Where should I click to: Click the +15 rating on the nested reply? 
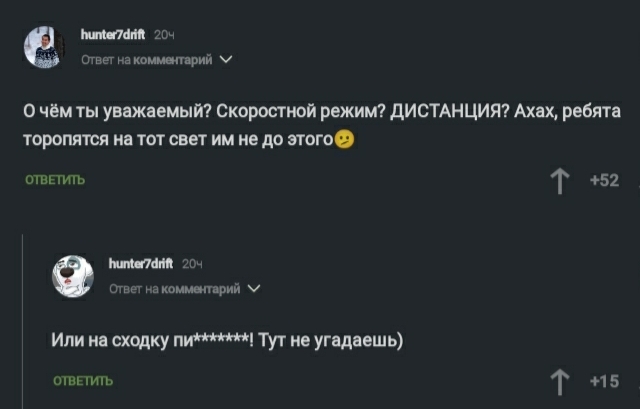pyautogui.click(x=604, y=380)
